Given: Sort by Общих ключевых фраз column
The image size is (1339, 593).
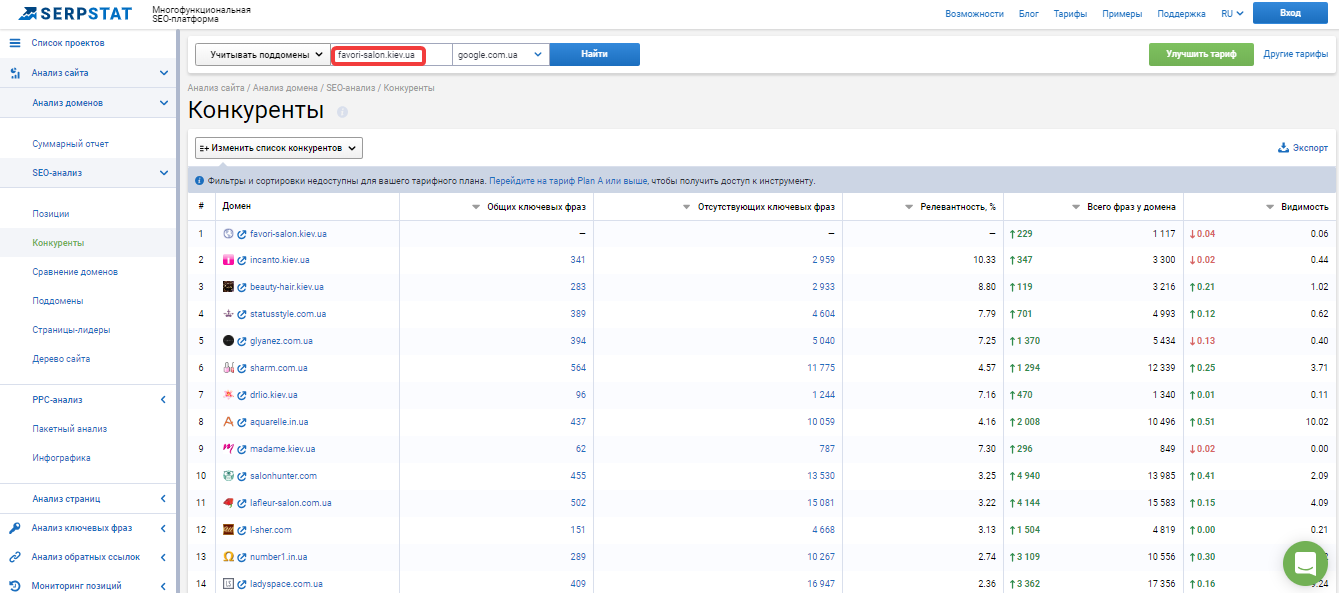Looking at the screenshot, I should [x=528, y=207].
